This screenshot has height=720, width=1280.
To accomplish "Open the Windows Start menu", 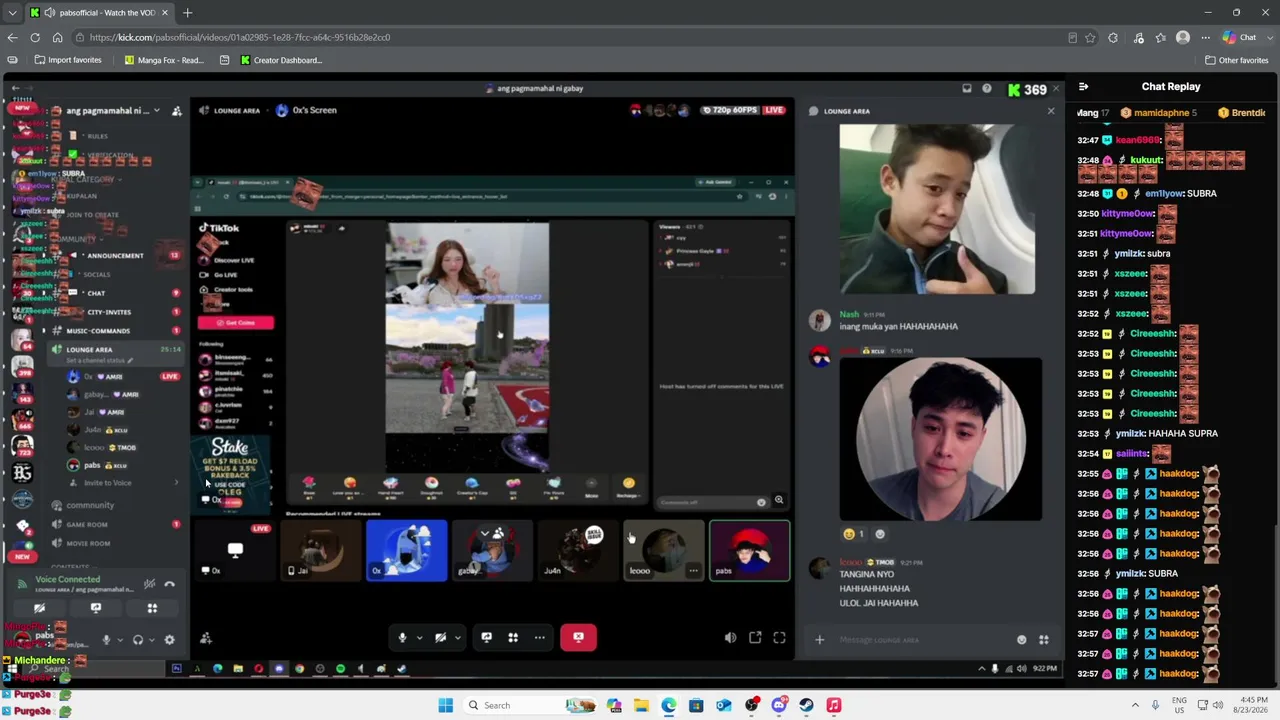I will click(445, 705).
